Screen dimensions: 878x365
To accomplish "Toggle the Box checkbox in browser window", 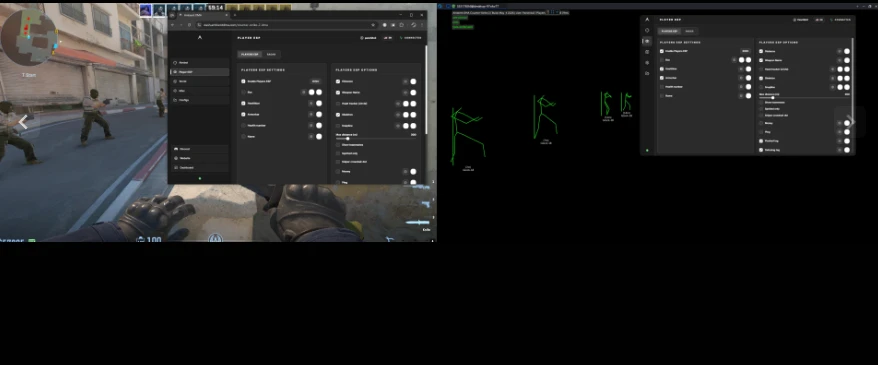I will coord(244,92).
